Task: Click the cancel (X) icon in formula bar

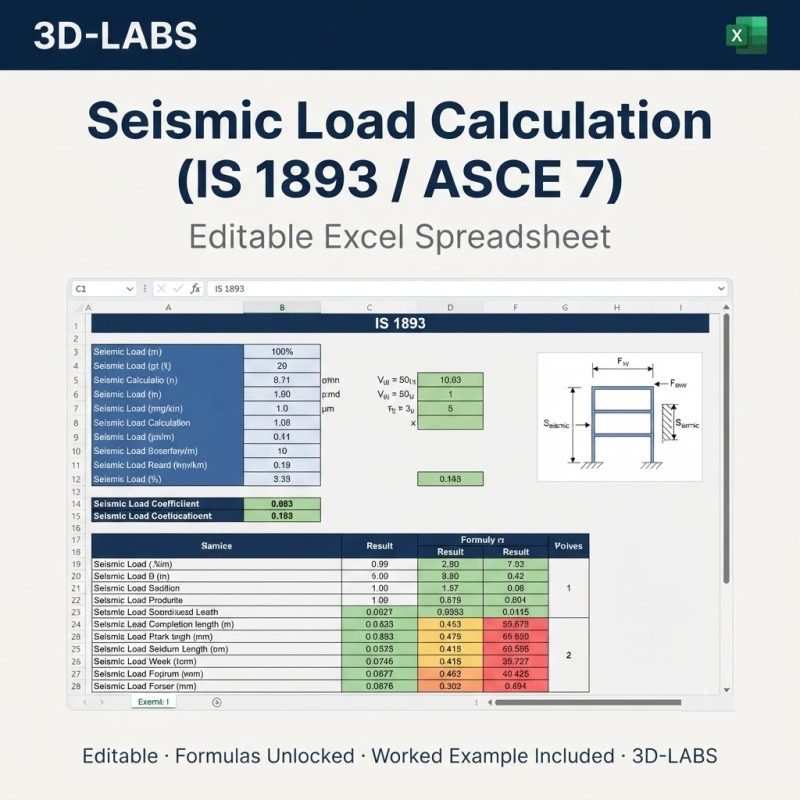Action: pyautogui.click(x=161, y=289)
